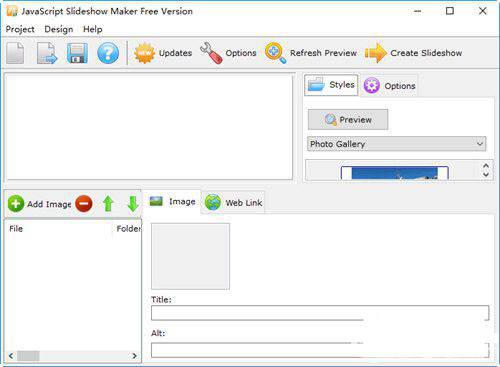Select the Web Link tab
500x367 pixels.
(234, 202)
